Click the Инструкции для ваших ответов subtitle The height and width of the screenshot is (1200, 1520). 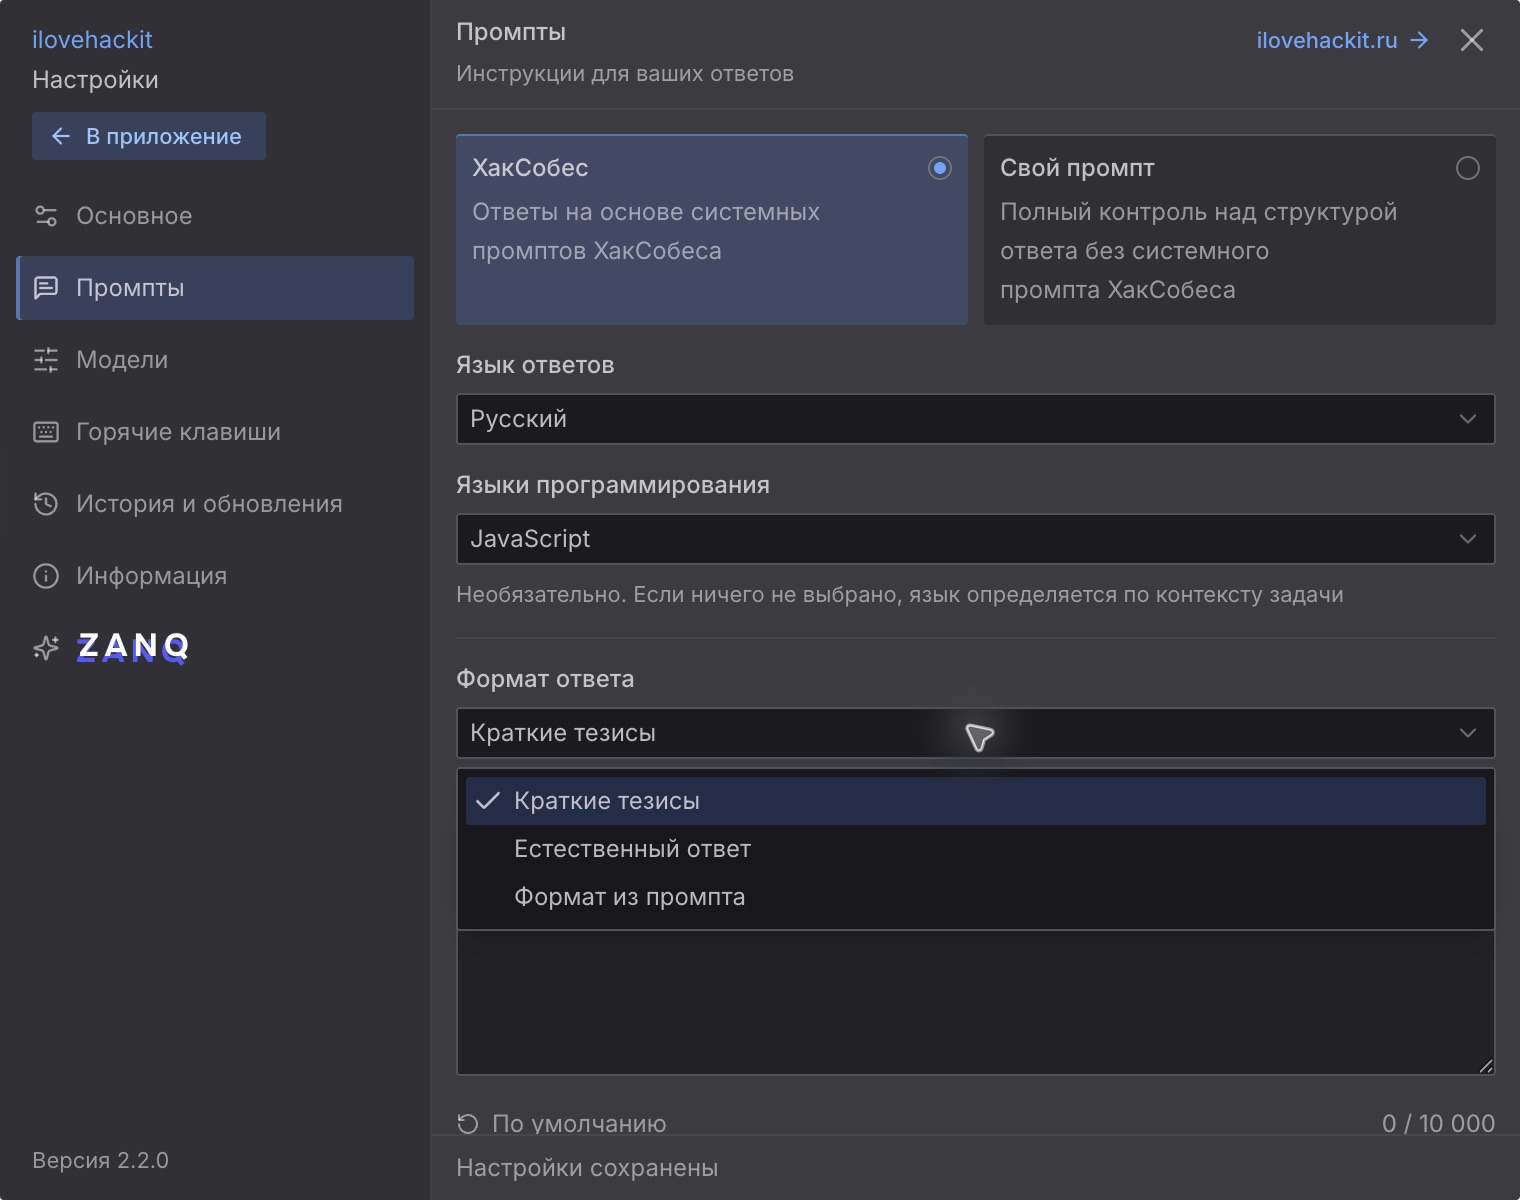tap(625, 74)
